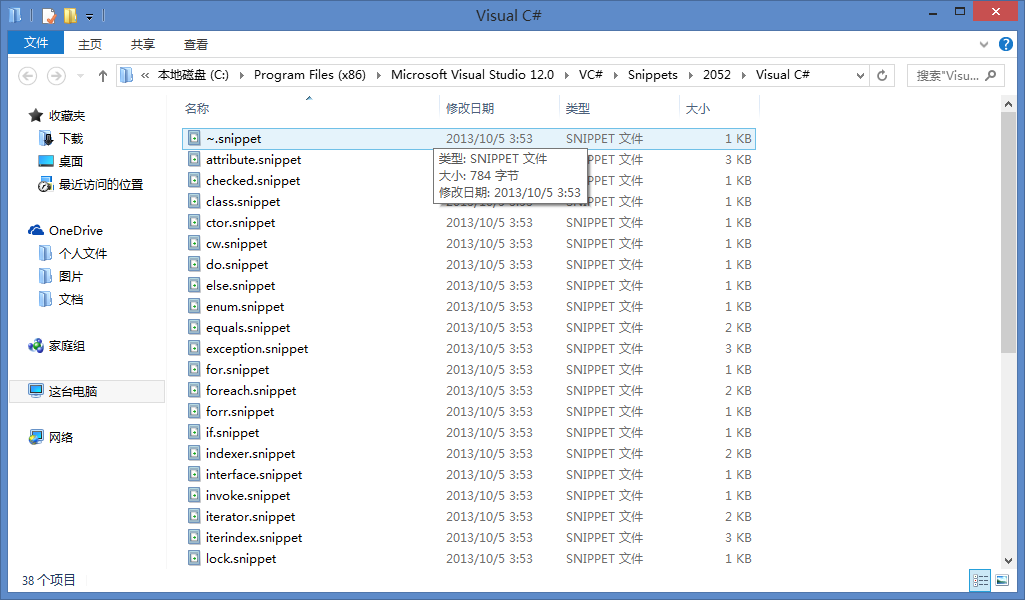Open the address bar history dropdown
The height and width of the screenshot is (600, 1025).
[x=860, y=75]
